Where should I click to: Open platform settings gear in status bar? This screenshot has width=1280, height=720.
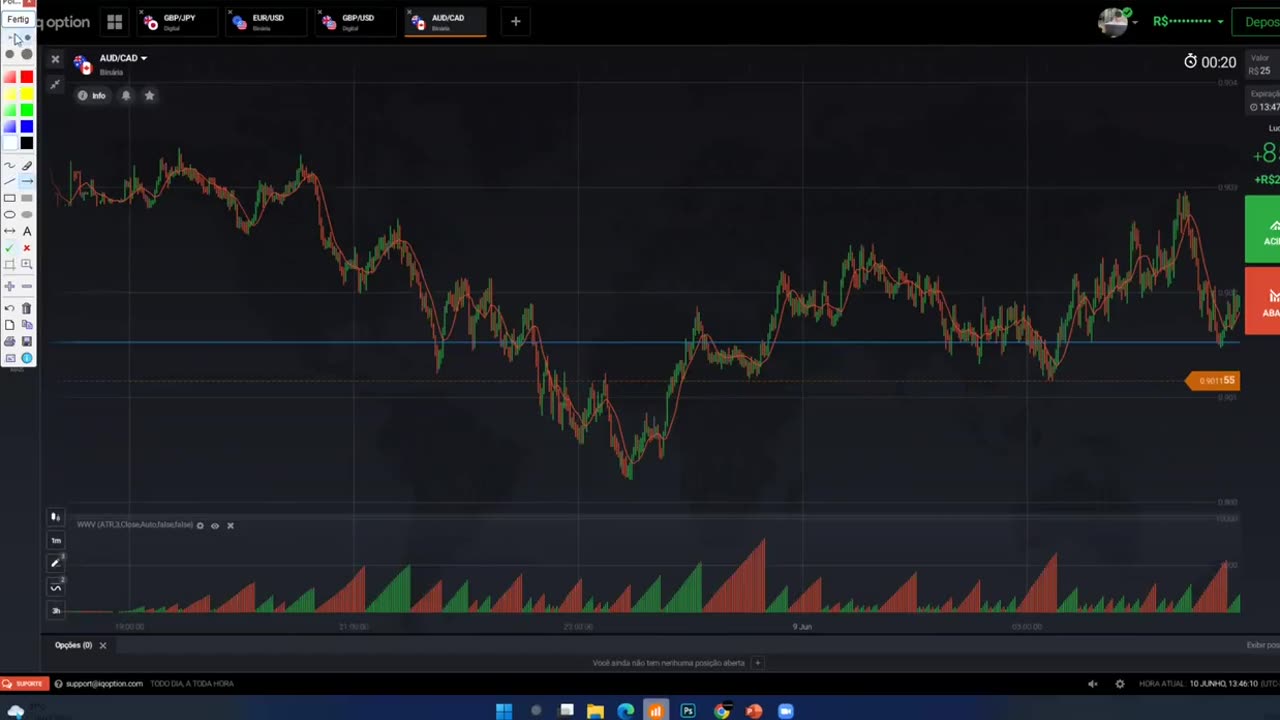1119,684
